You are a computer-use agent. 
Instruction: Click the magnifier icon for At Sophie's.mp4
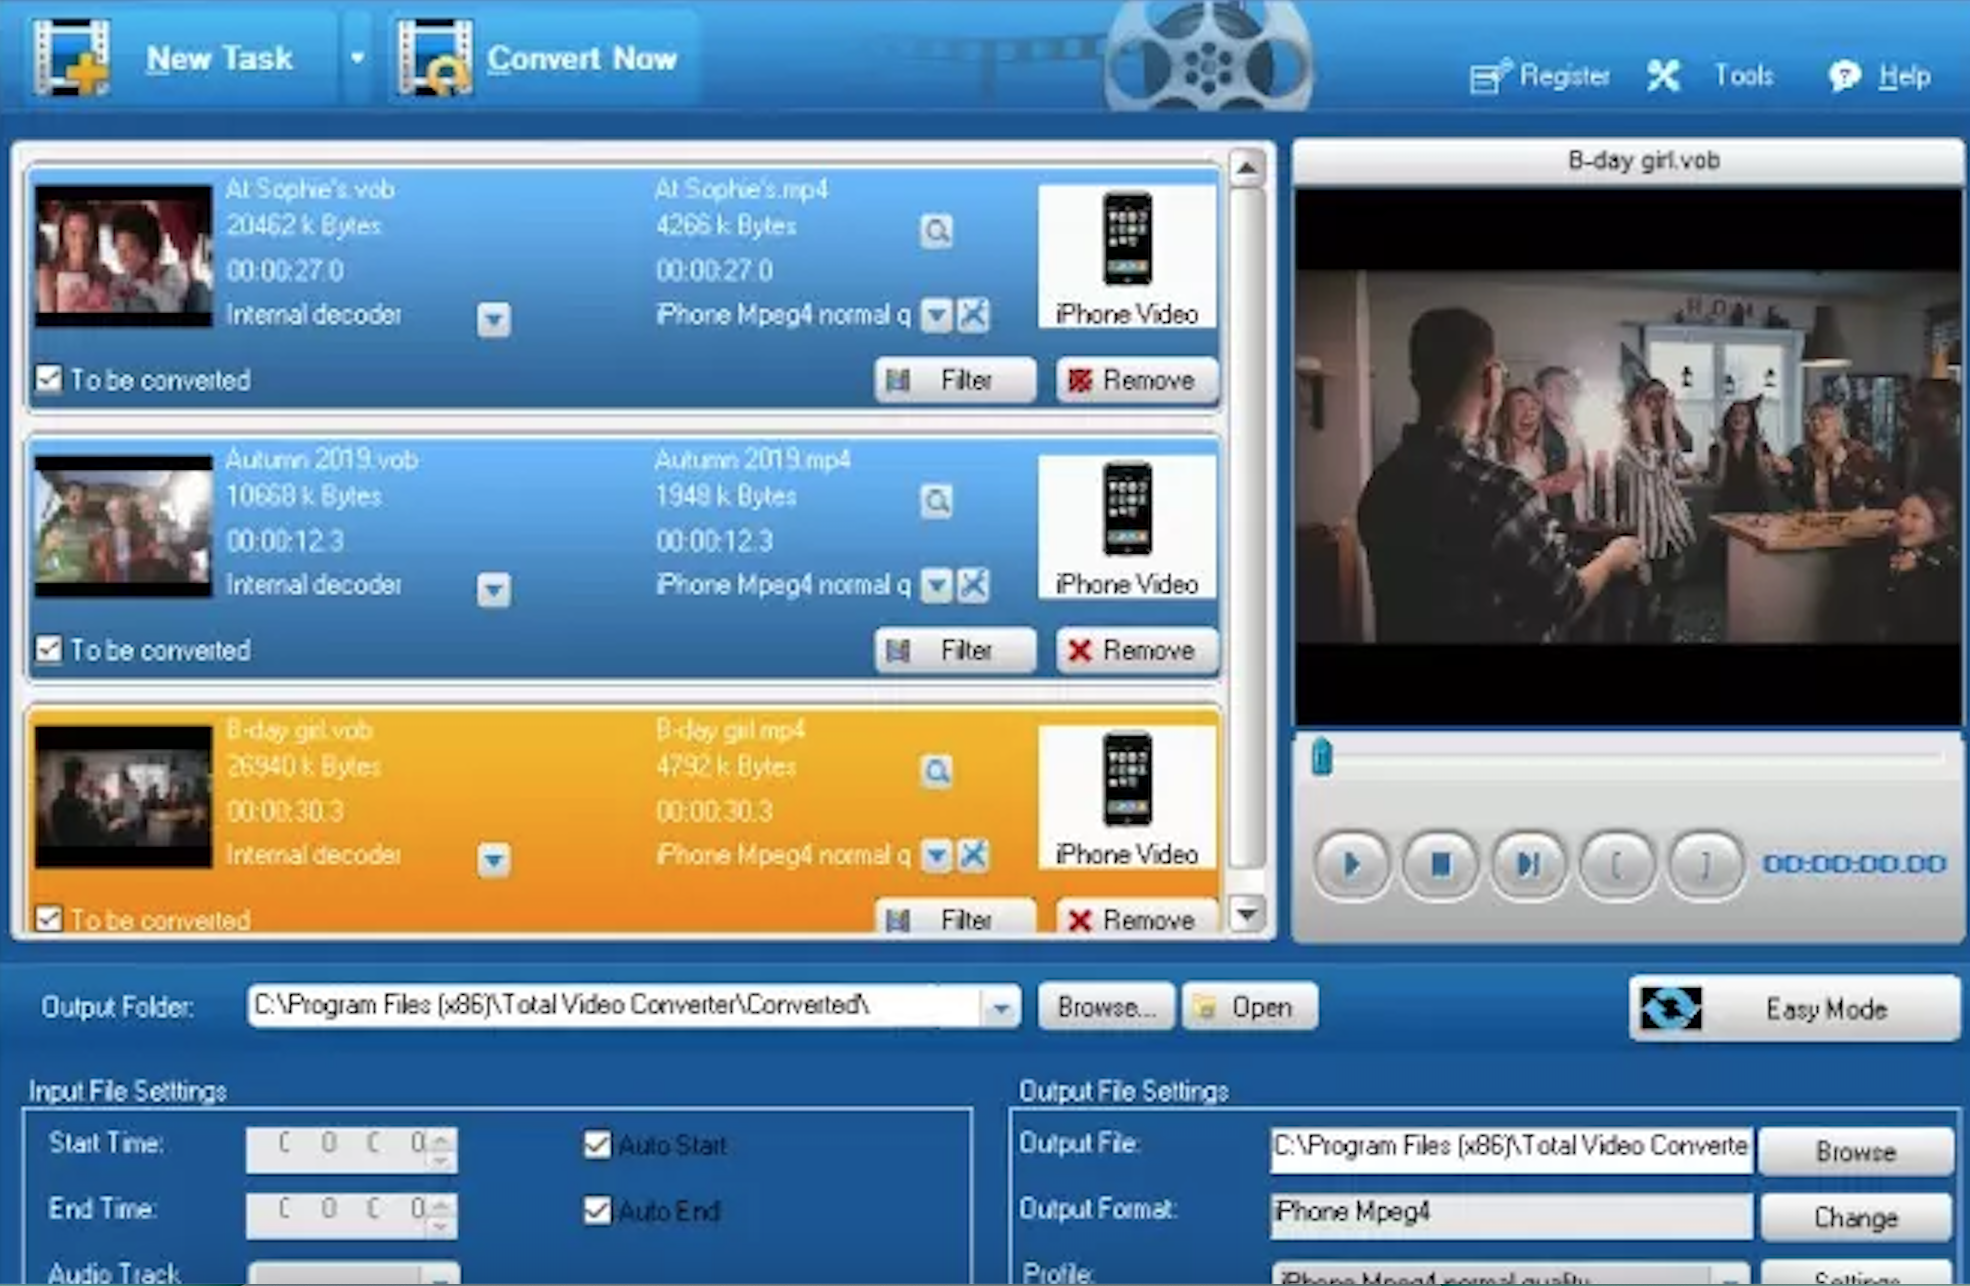[936, 231]
